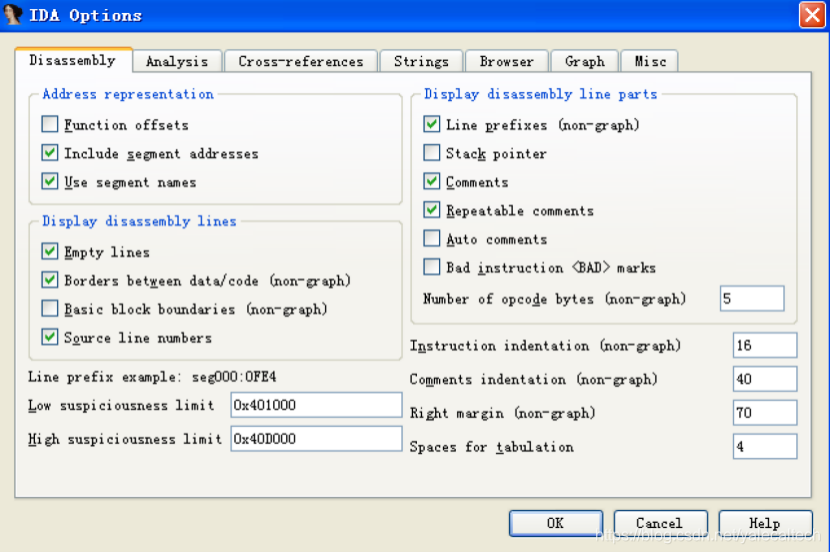
Task: Close the IDA Options dialog
Action: tap(812, 15)
